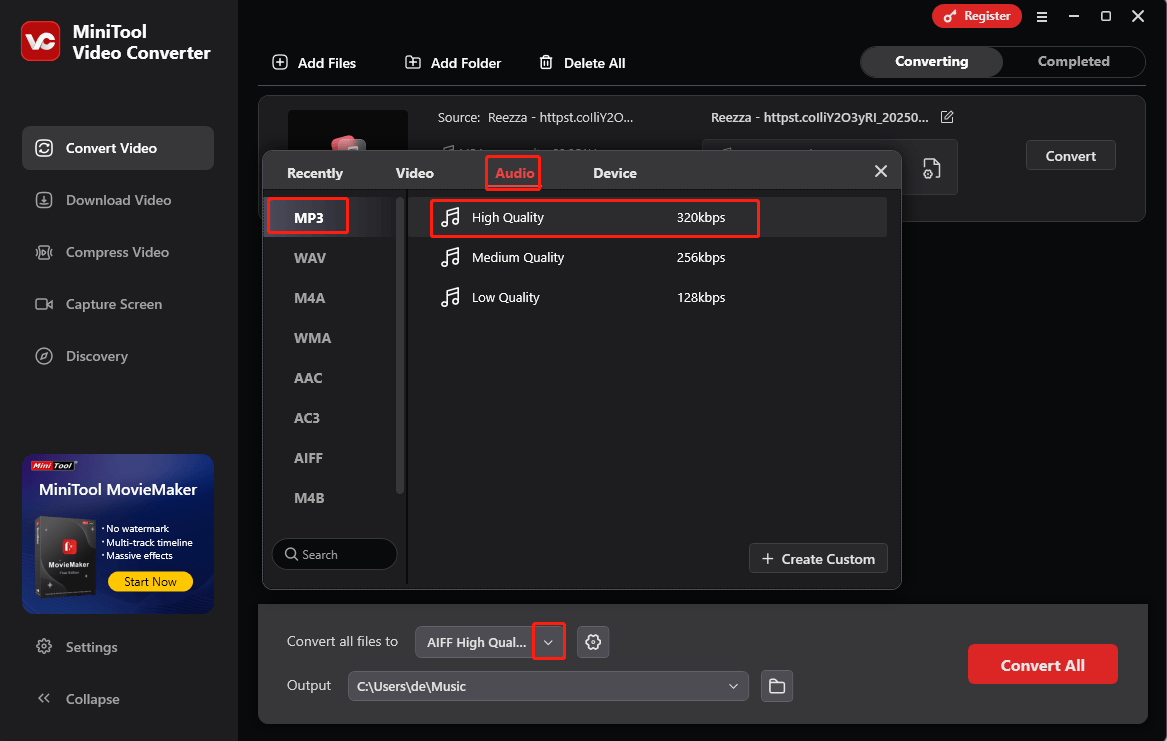Click the Low Quality music note icon
Screen dimensions: 1167x741
point(450,298)
